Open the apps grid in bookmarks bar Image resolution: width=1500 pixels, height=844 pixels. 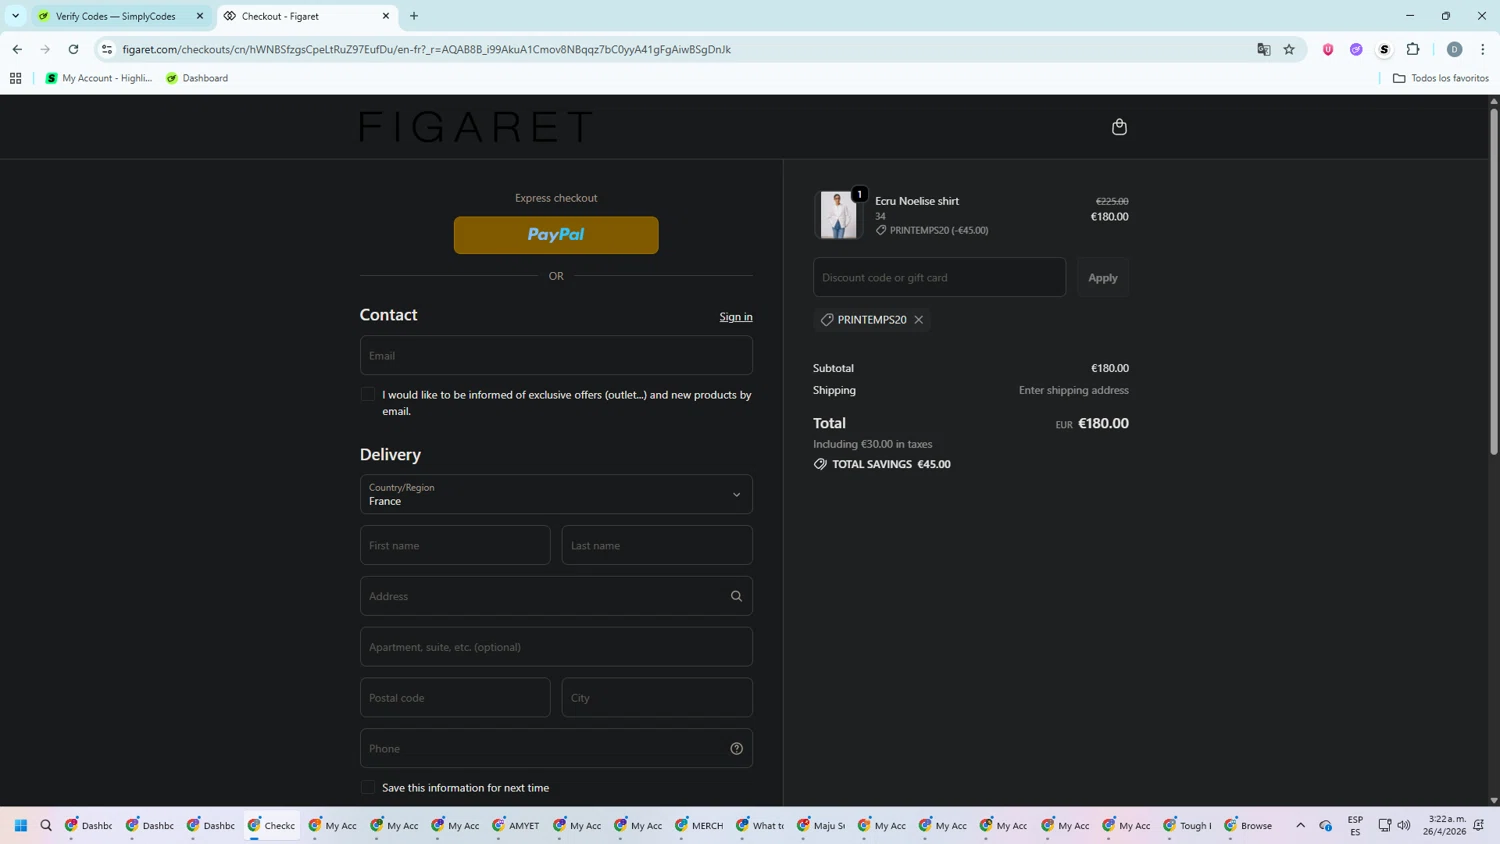[15, 78]
